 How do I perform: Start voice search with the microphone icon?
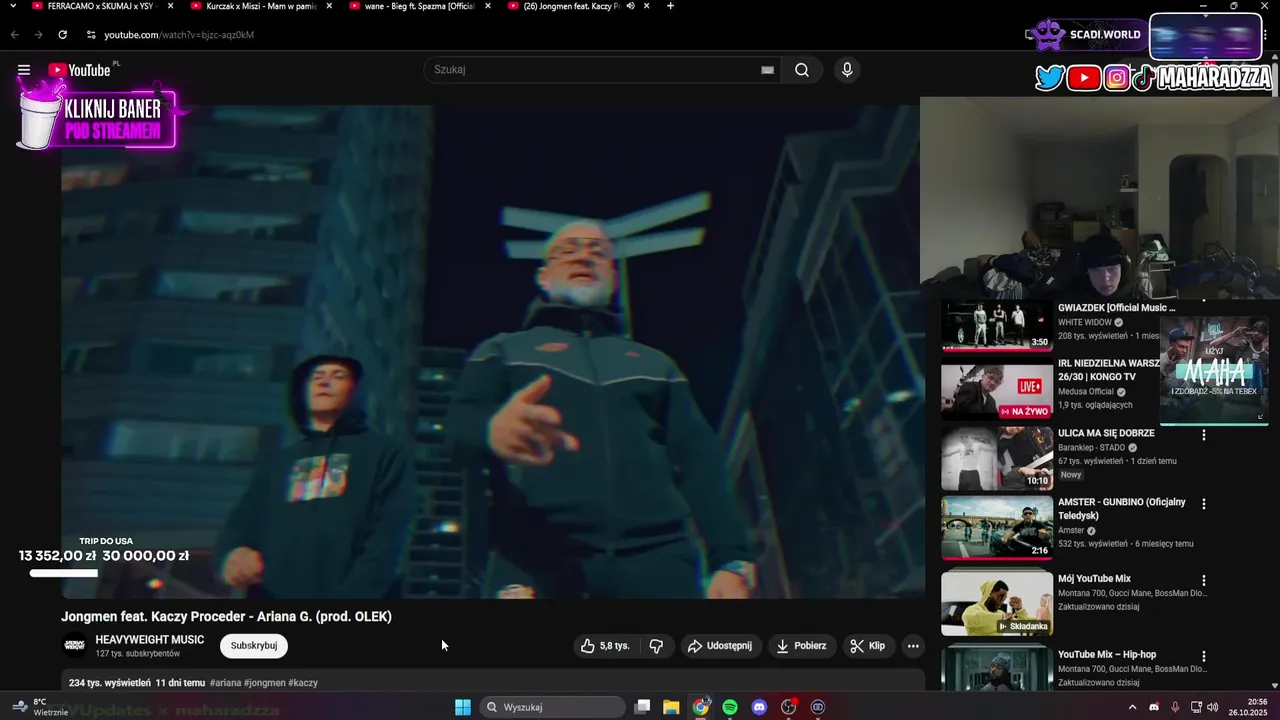click(x=847, y=70)
